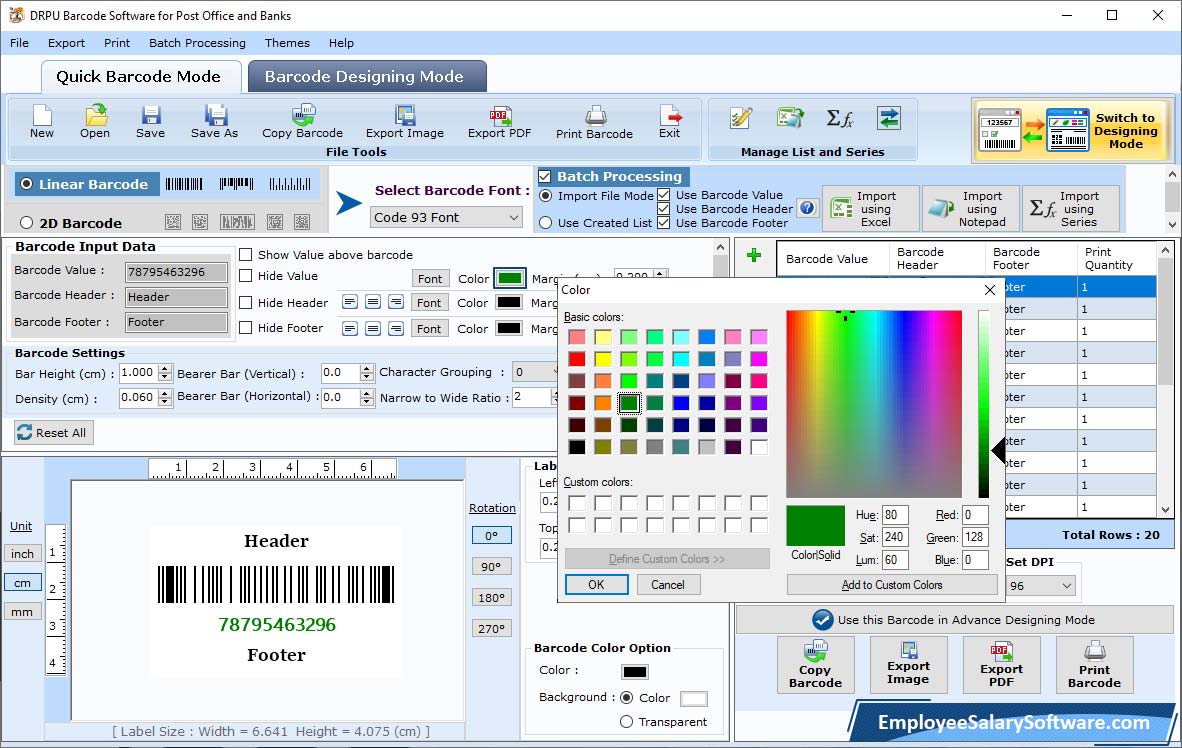Viewport: 1182px width, 748px height.
Task: Click large Export PDF button at bottom
Action: pos(1001,664)
